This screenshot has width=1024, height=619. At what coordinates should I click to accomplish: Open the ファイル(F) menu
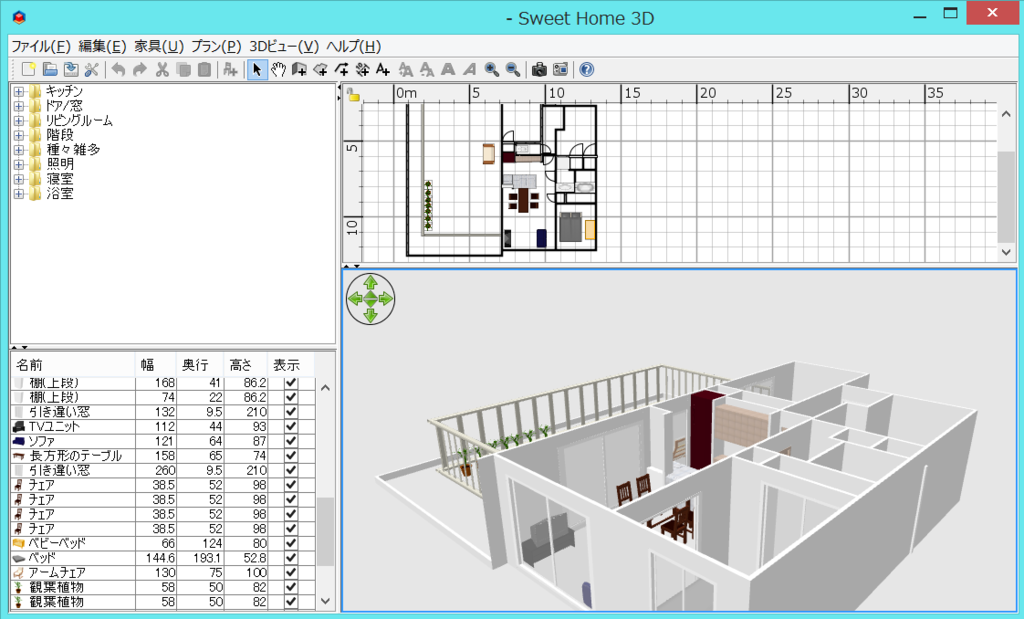[x=40, y=46]
